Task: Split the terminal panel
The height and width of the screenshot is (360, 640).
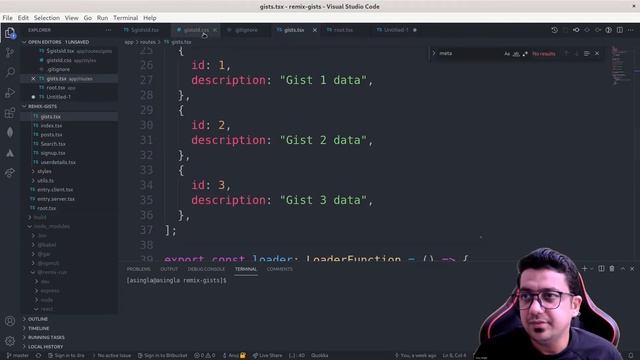Action: (x=601, y=269)
